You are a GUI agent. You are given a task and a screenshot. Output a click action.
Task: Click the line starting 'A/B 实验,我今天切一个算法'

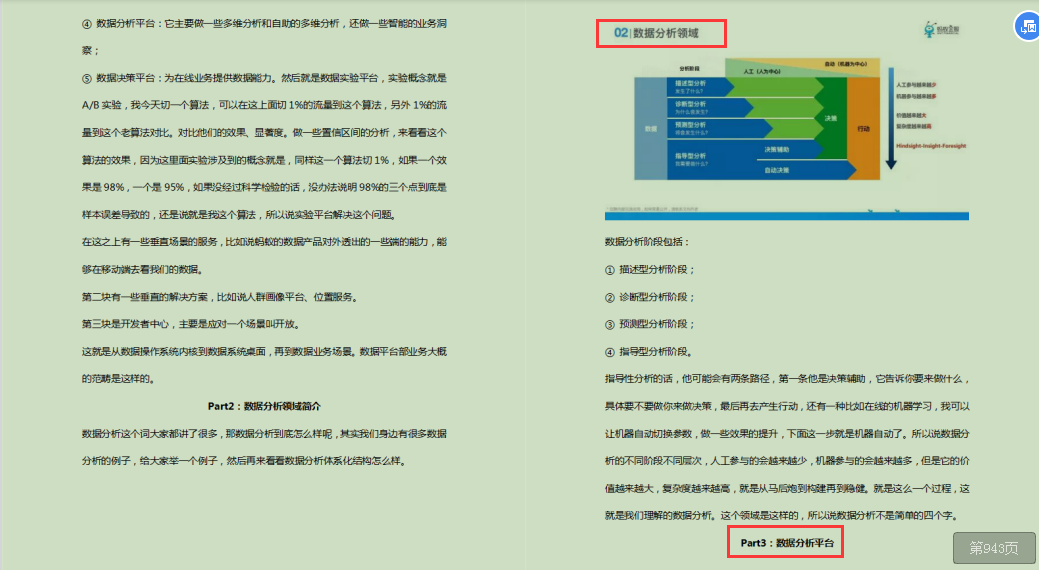[x=264, y=105]
